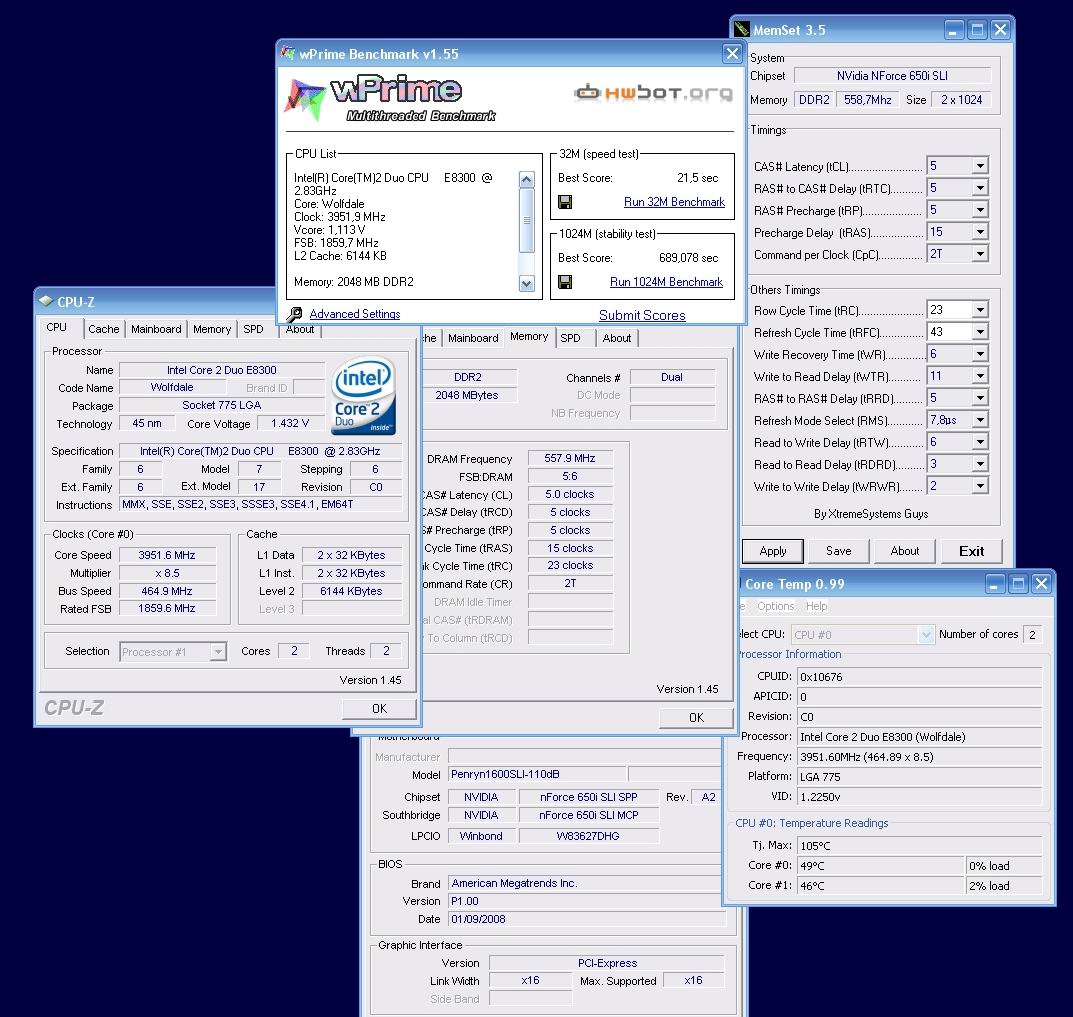
Task: Click the BIOS date 01/09/2008 field
Action: pyautogui.click(x=586, y=919)
